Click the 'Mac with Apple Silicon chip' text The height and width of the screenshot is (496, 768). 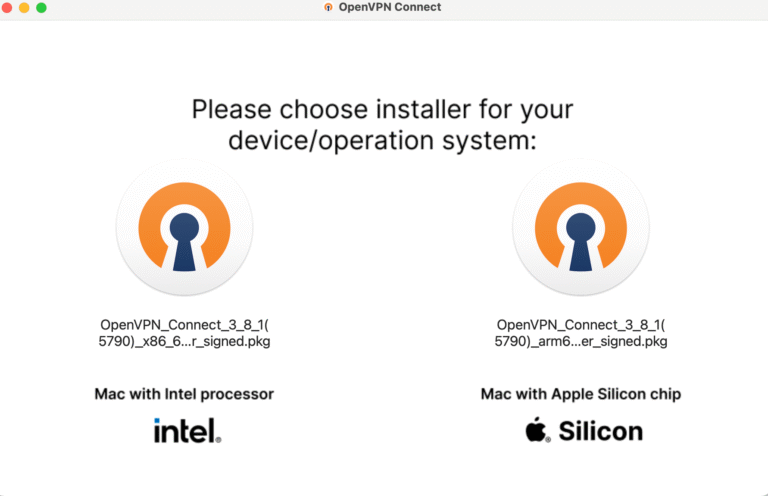tap(581, 394)
